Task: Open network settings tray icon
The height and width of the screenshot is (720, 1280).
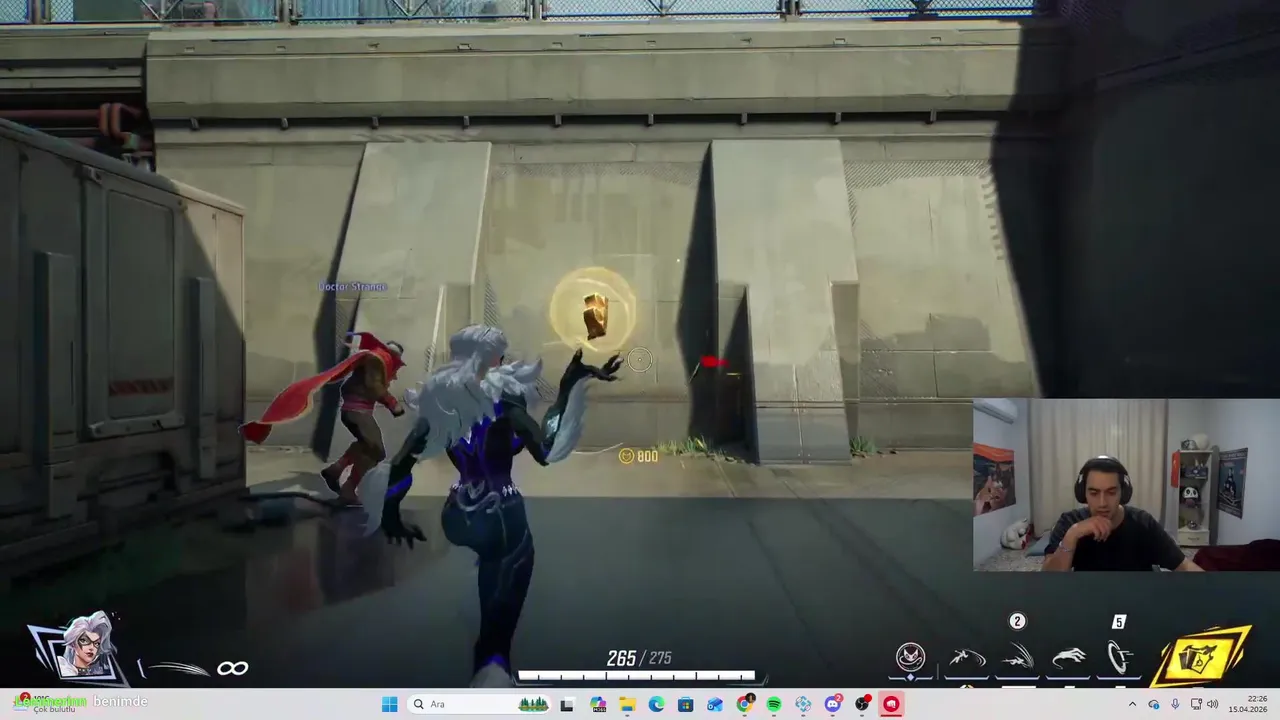Action: (x=1196, y=704)
